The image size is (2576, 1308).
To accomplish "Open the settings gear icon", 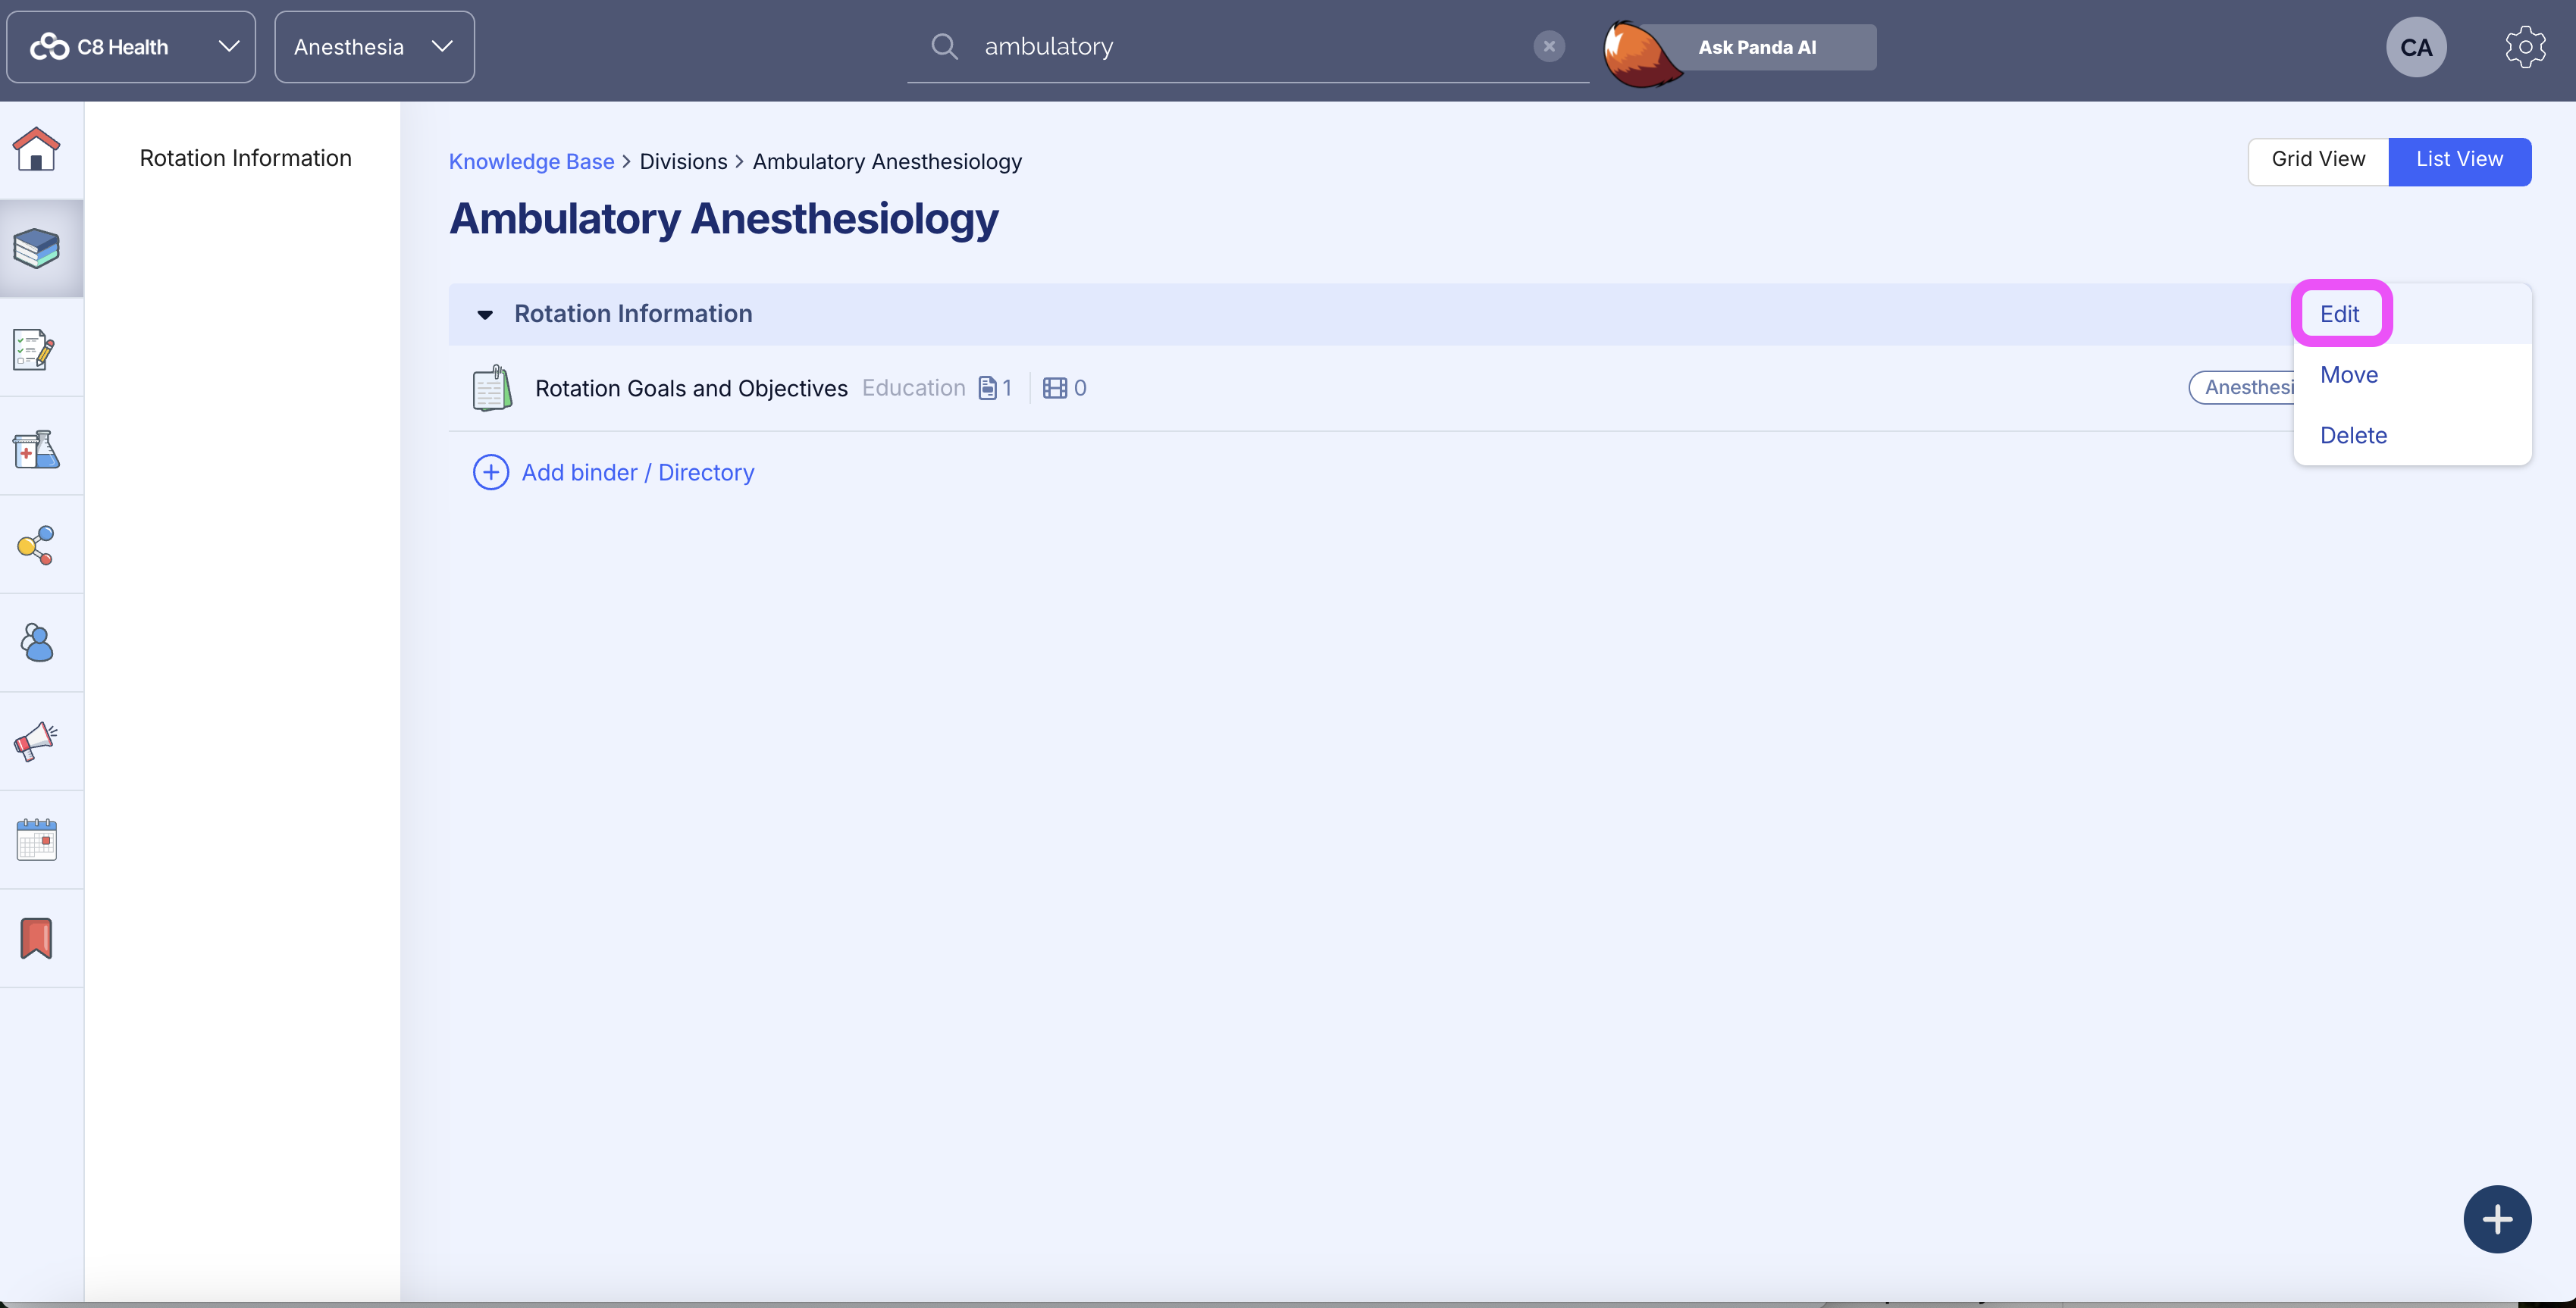I will tap(2525, 47).
